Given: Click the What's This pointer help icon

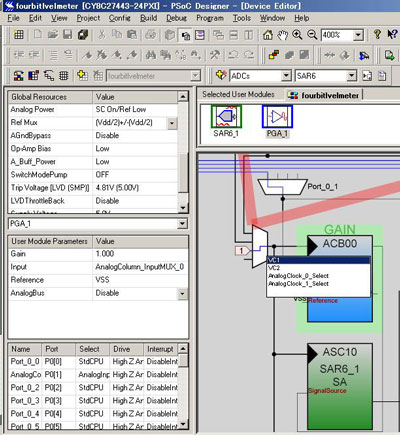Looking at the screenshot, I should 392,34.
